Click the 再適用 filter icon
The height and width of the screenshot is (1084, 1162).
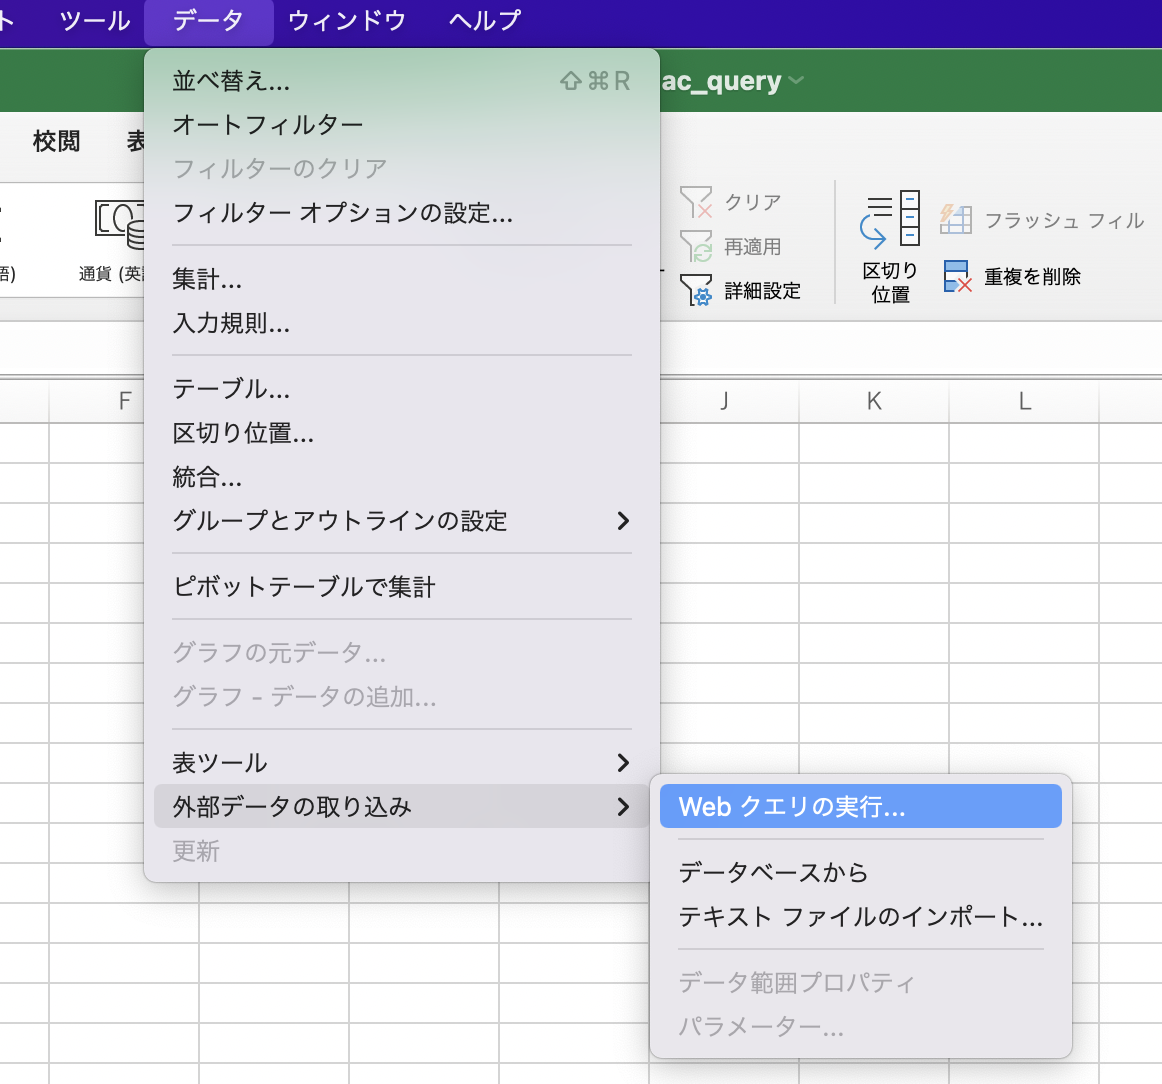pos(696,246)
